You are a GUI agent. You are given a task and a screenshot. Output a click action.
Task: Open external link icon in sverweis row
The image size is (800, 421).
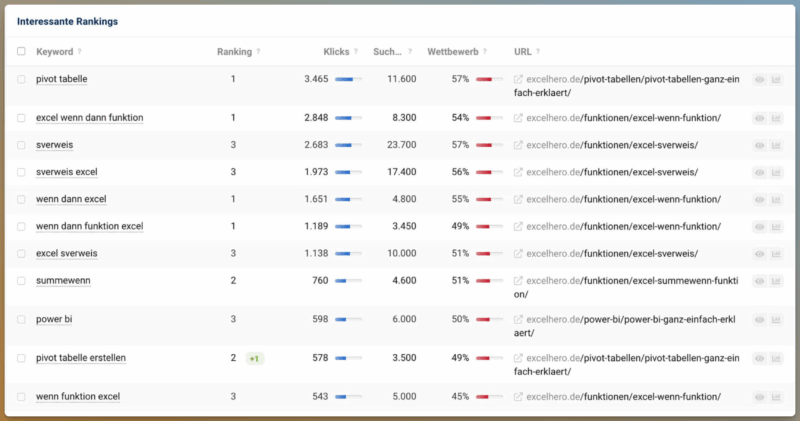(518, 145)
